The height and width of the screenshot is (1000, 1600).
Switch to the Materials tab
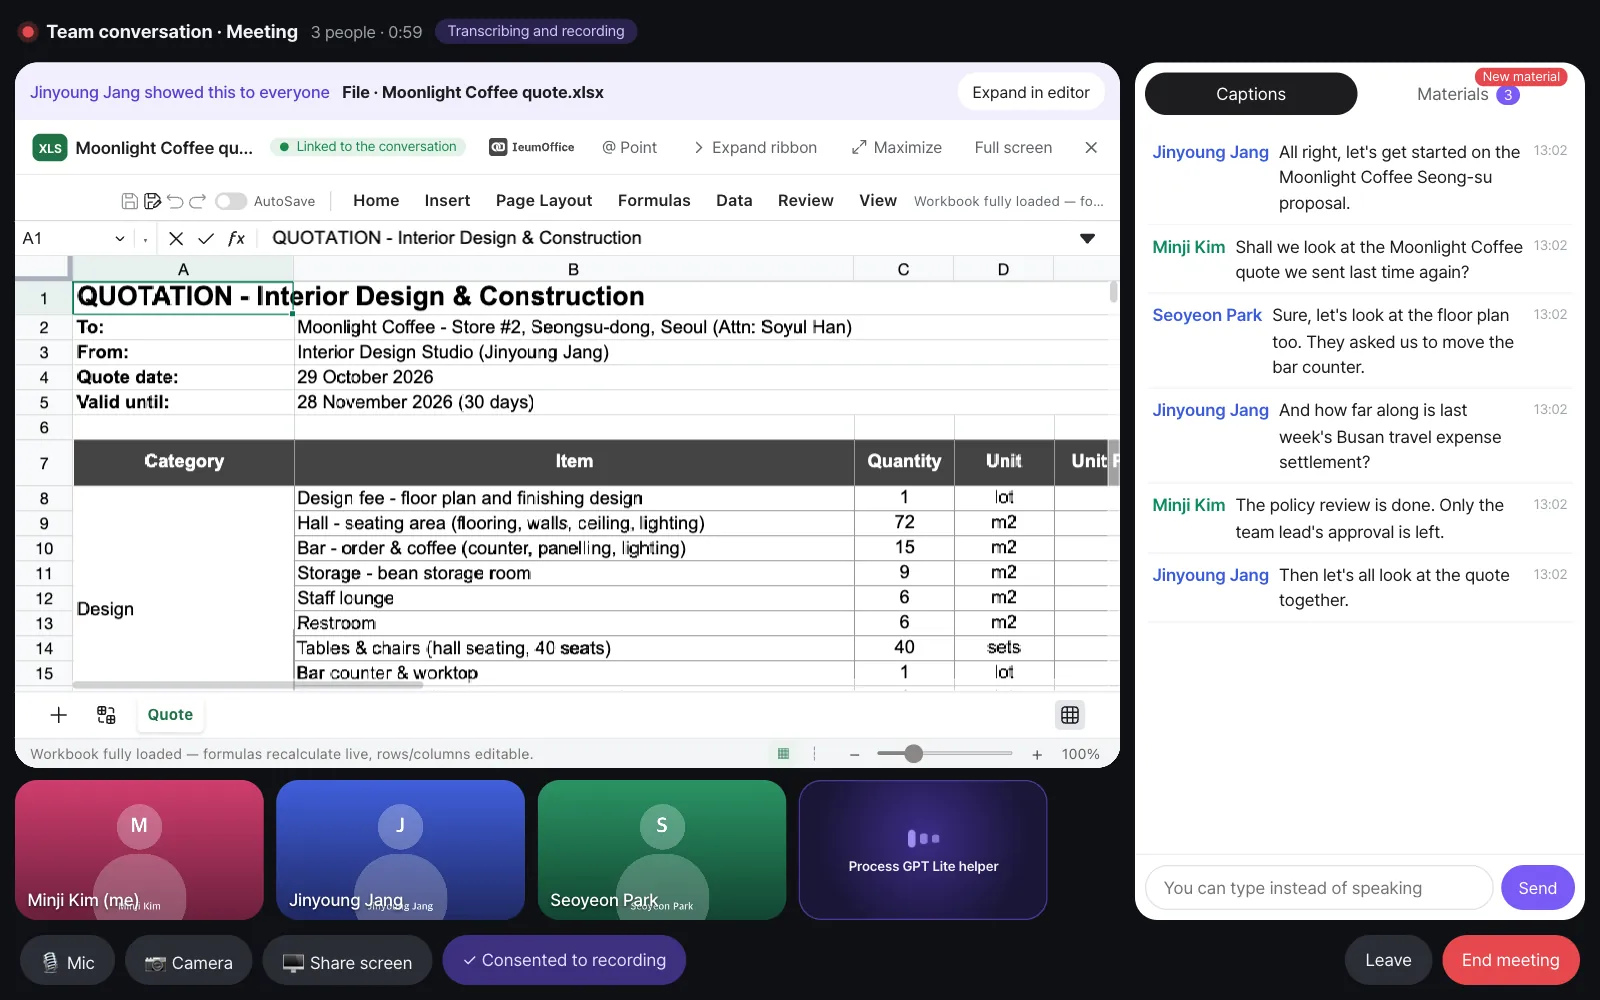tap(1468, 94)
